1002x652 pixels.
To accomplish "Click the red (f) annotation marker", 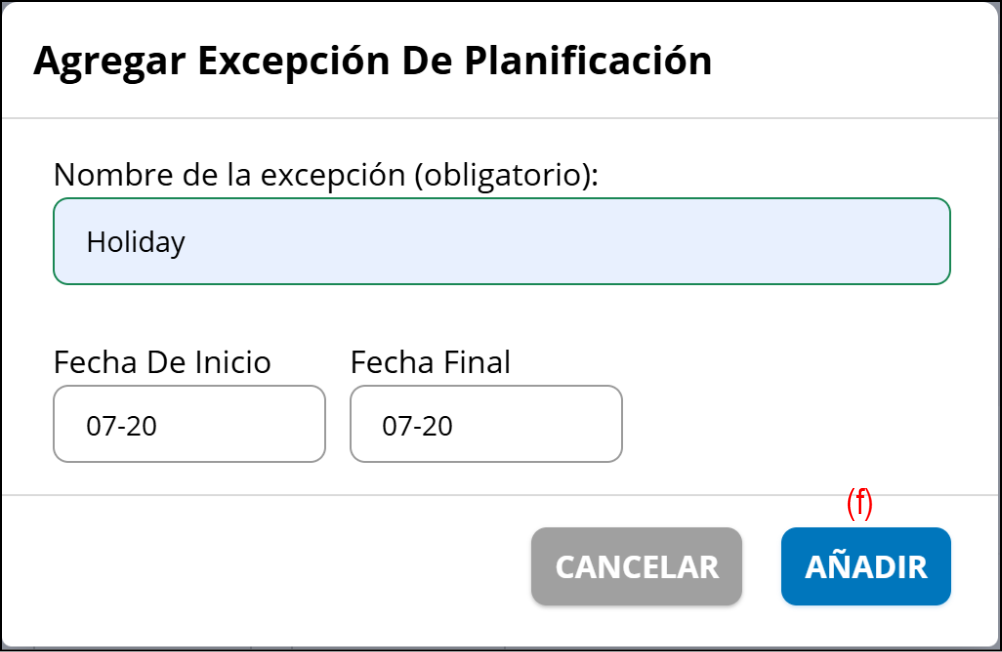I will click(x=859, y=505).
